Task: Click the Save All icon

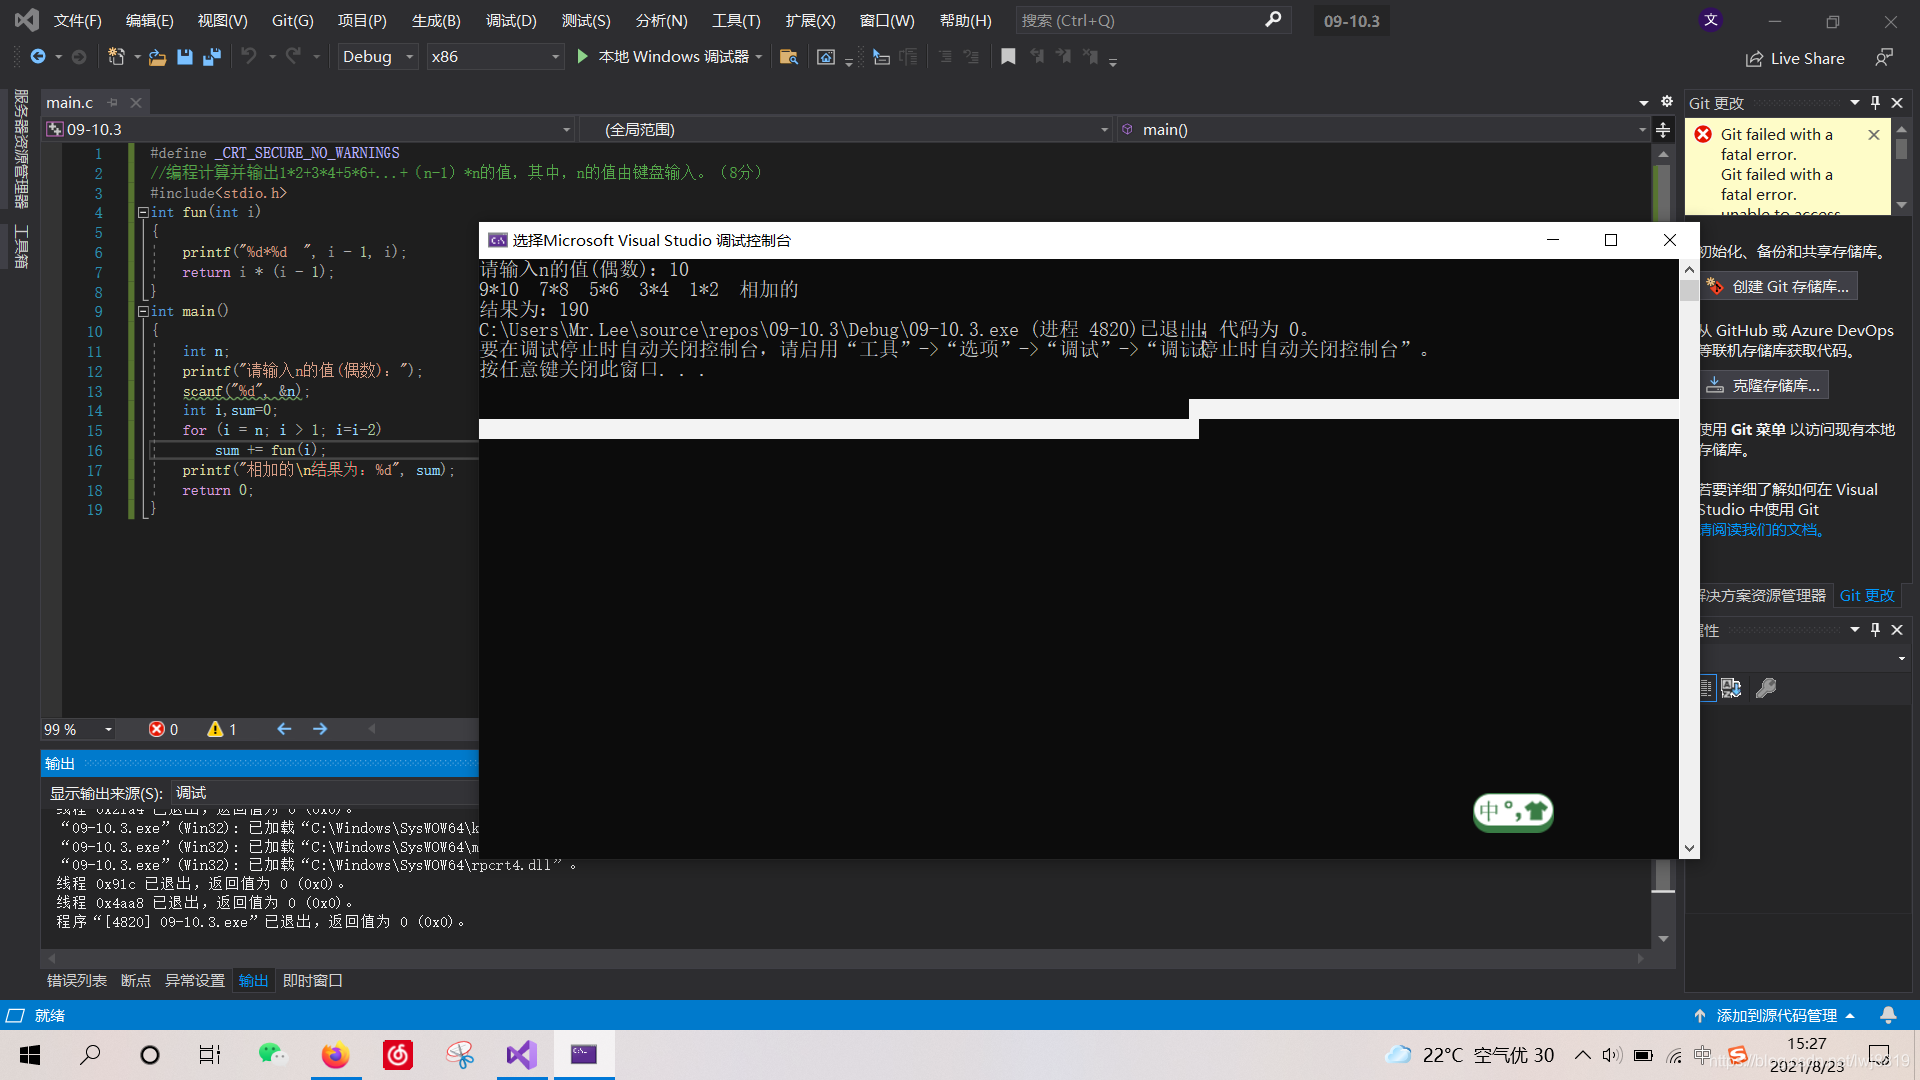Action: click(212, 57)
